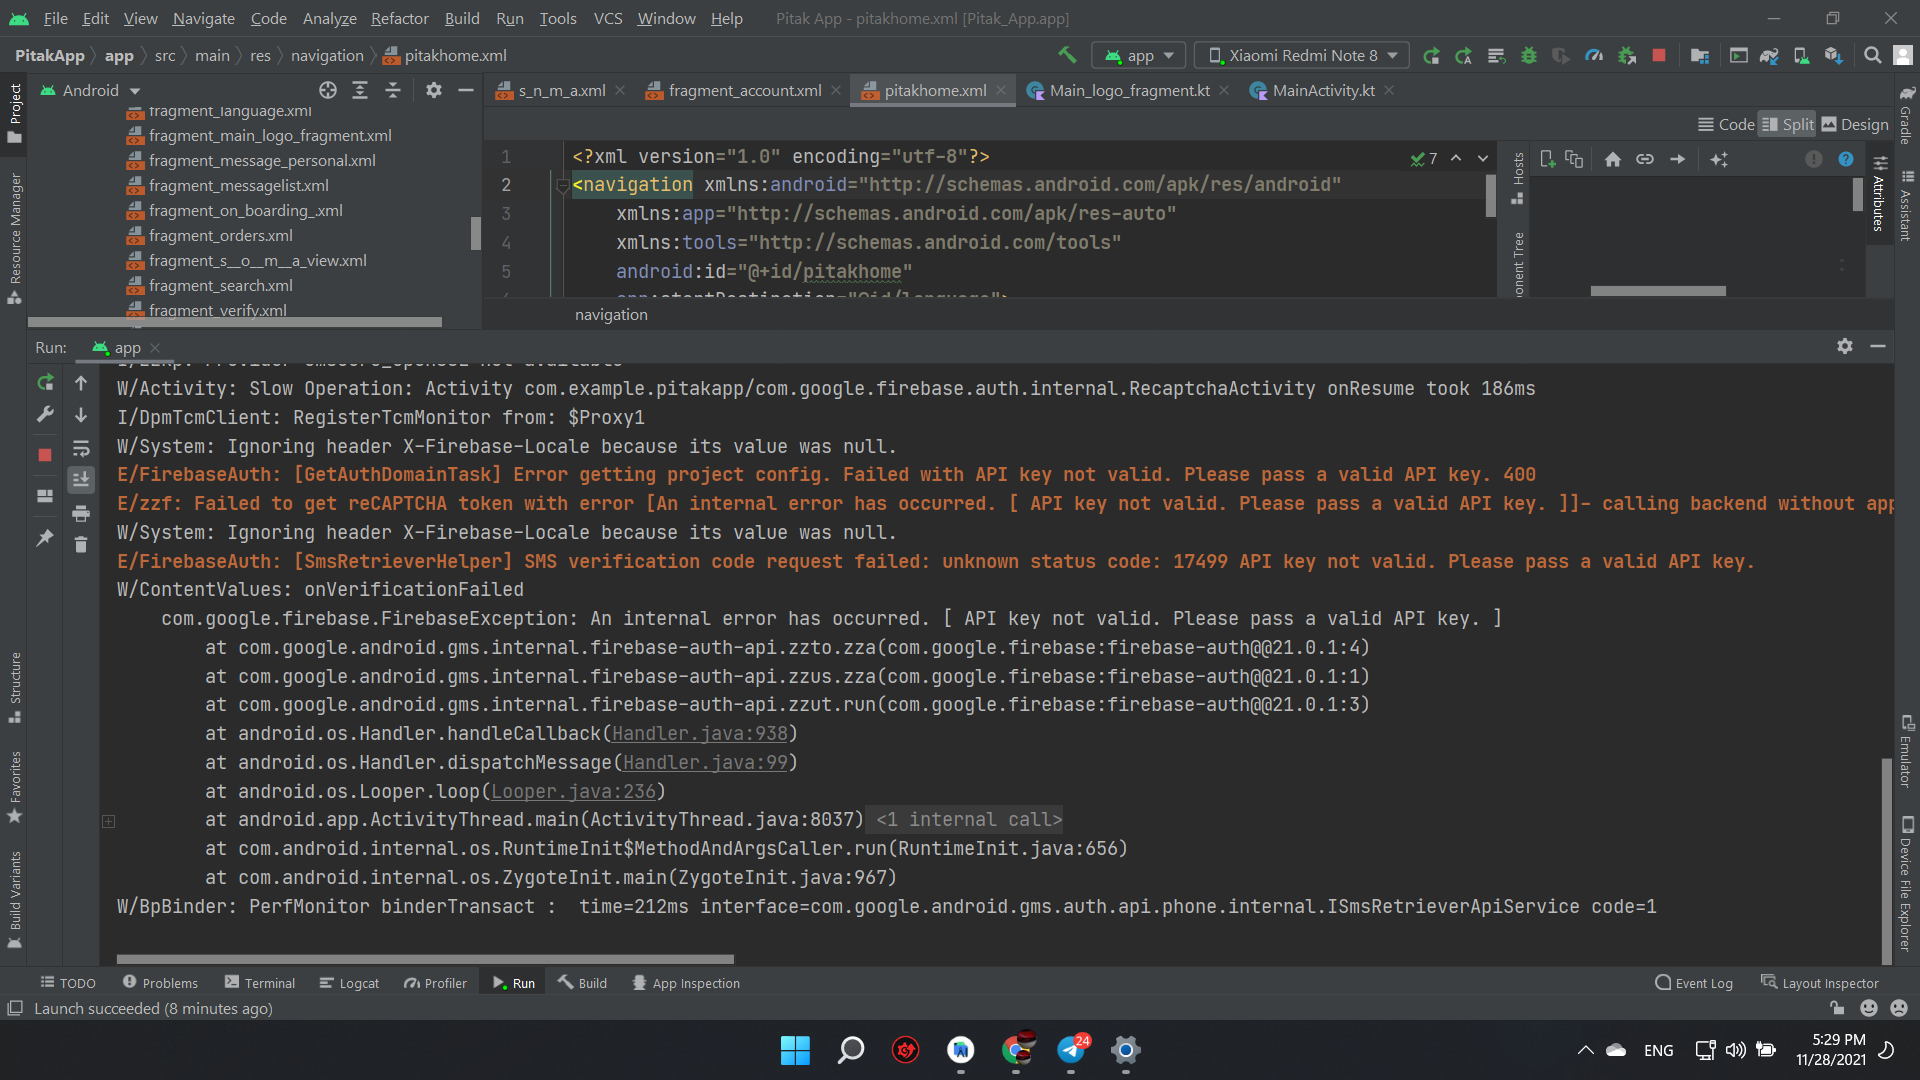Click Sync Project with Gradle Files icon
The image size is (1920, 1080).
(1768, 55)
